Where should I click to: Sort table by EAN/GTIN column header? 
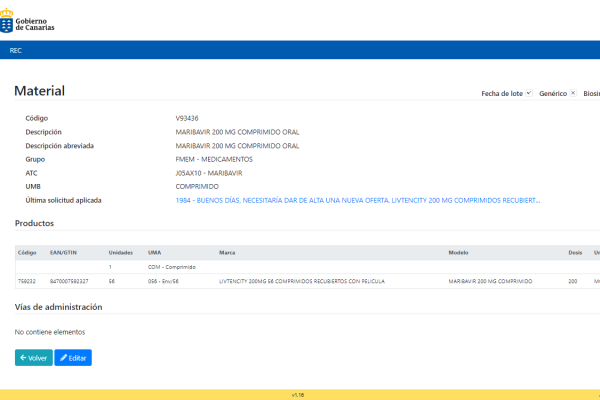63,252
